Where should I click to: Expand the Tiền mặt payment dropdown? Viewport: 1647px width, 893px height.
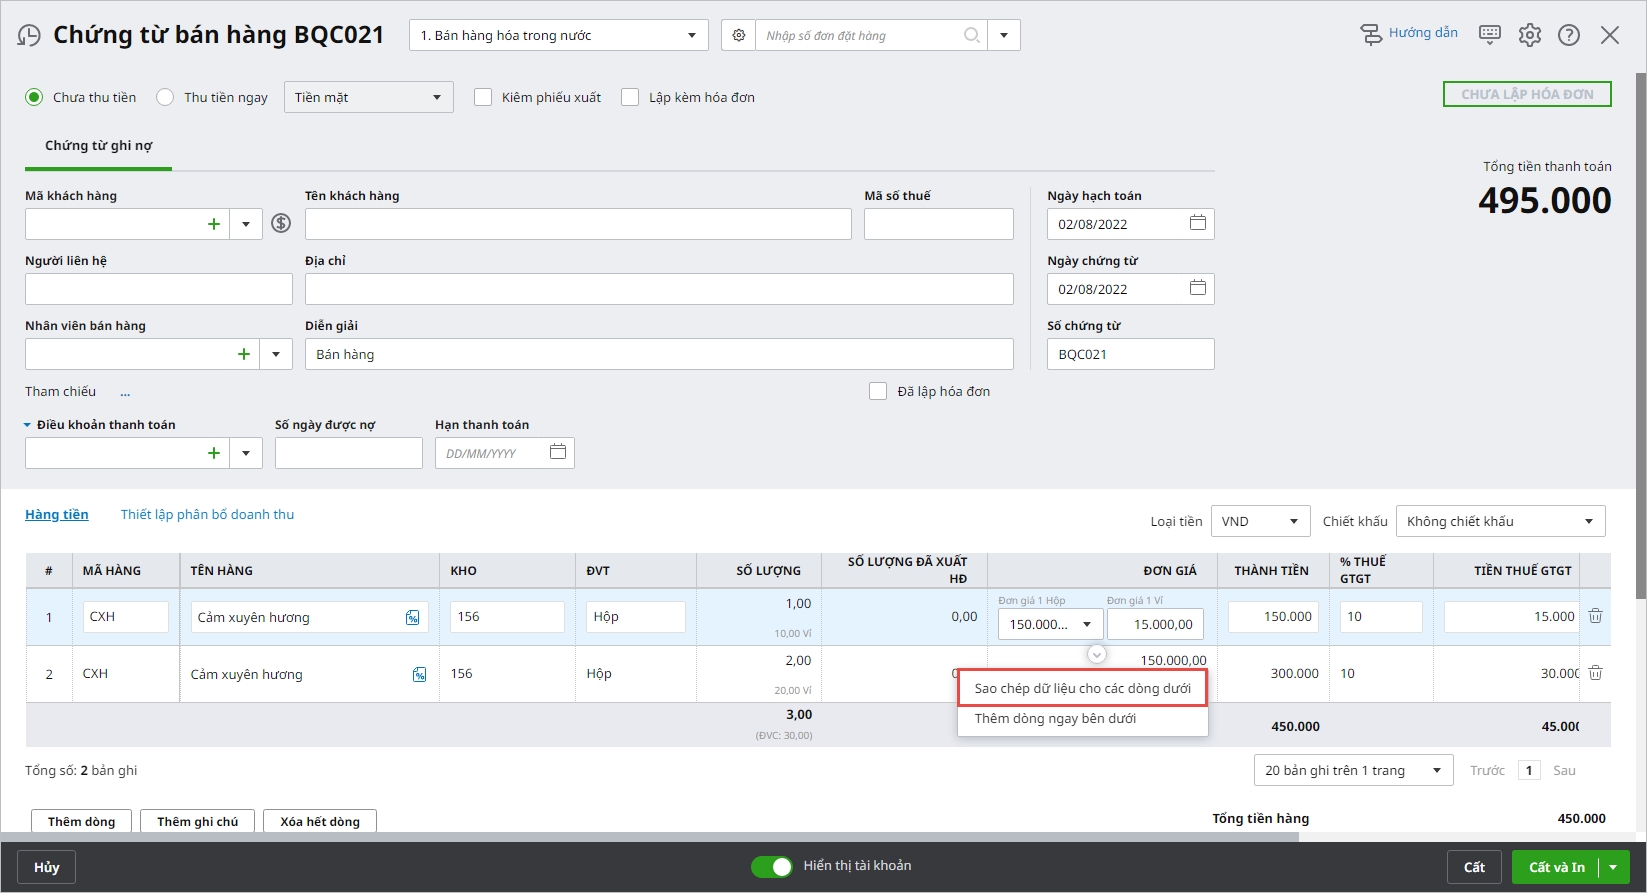click(368, 97)
